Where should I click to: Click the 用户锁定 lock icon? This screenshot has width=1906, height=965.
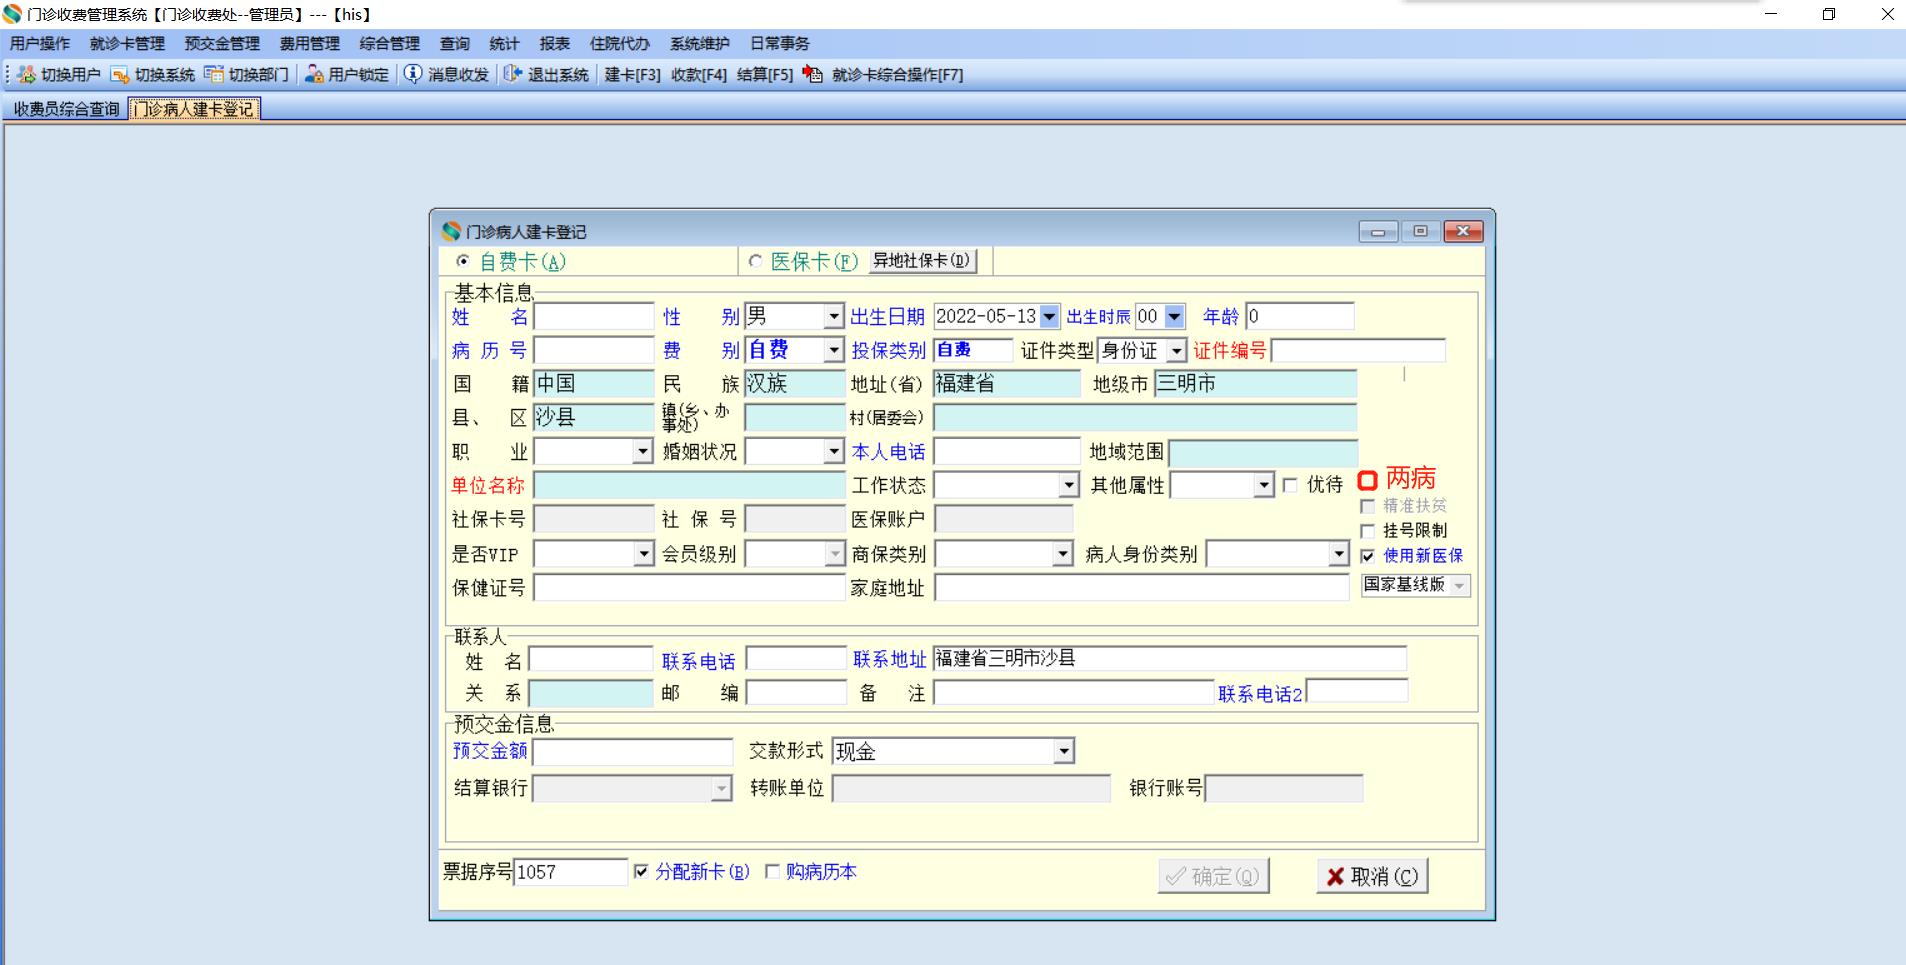click(x=314, y=75)
